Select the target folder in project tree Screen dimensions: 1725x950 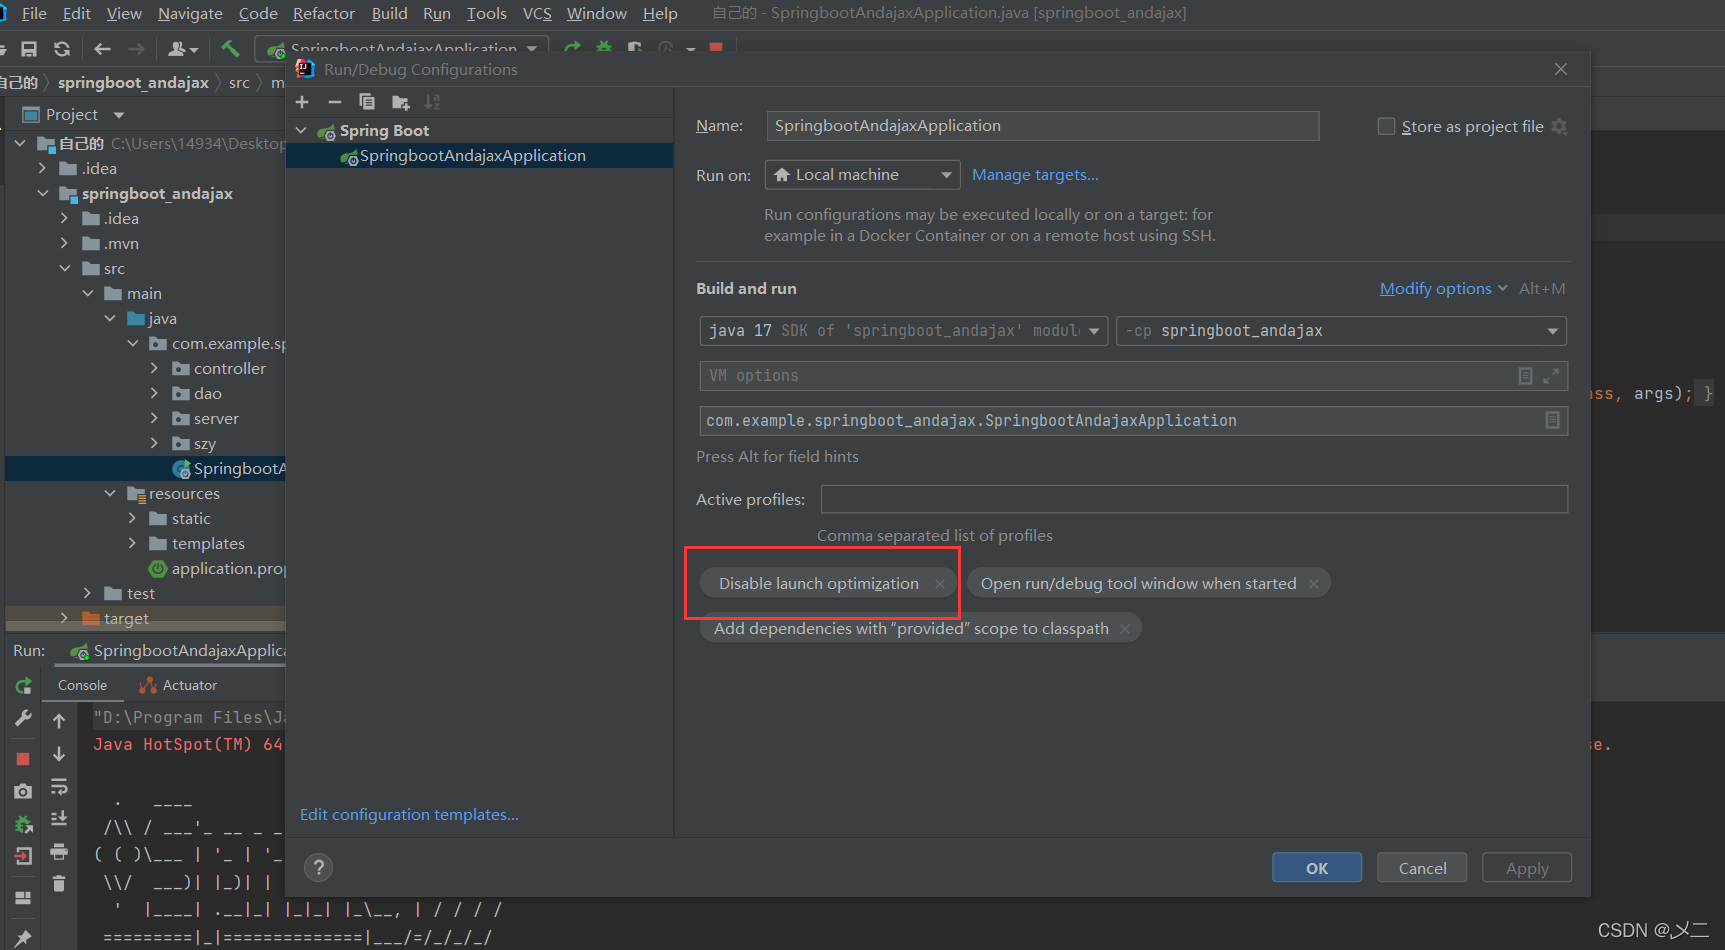point(126,618)
